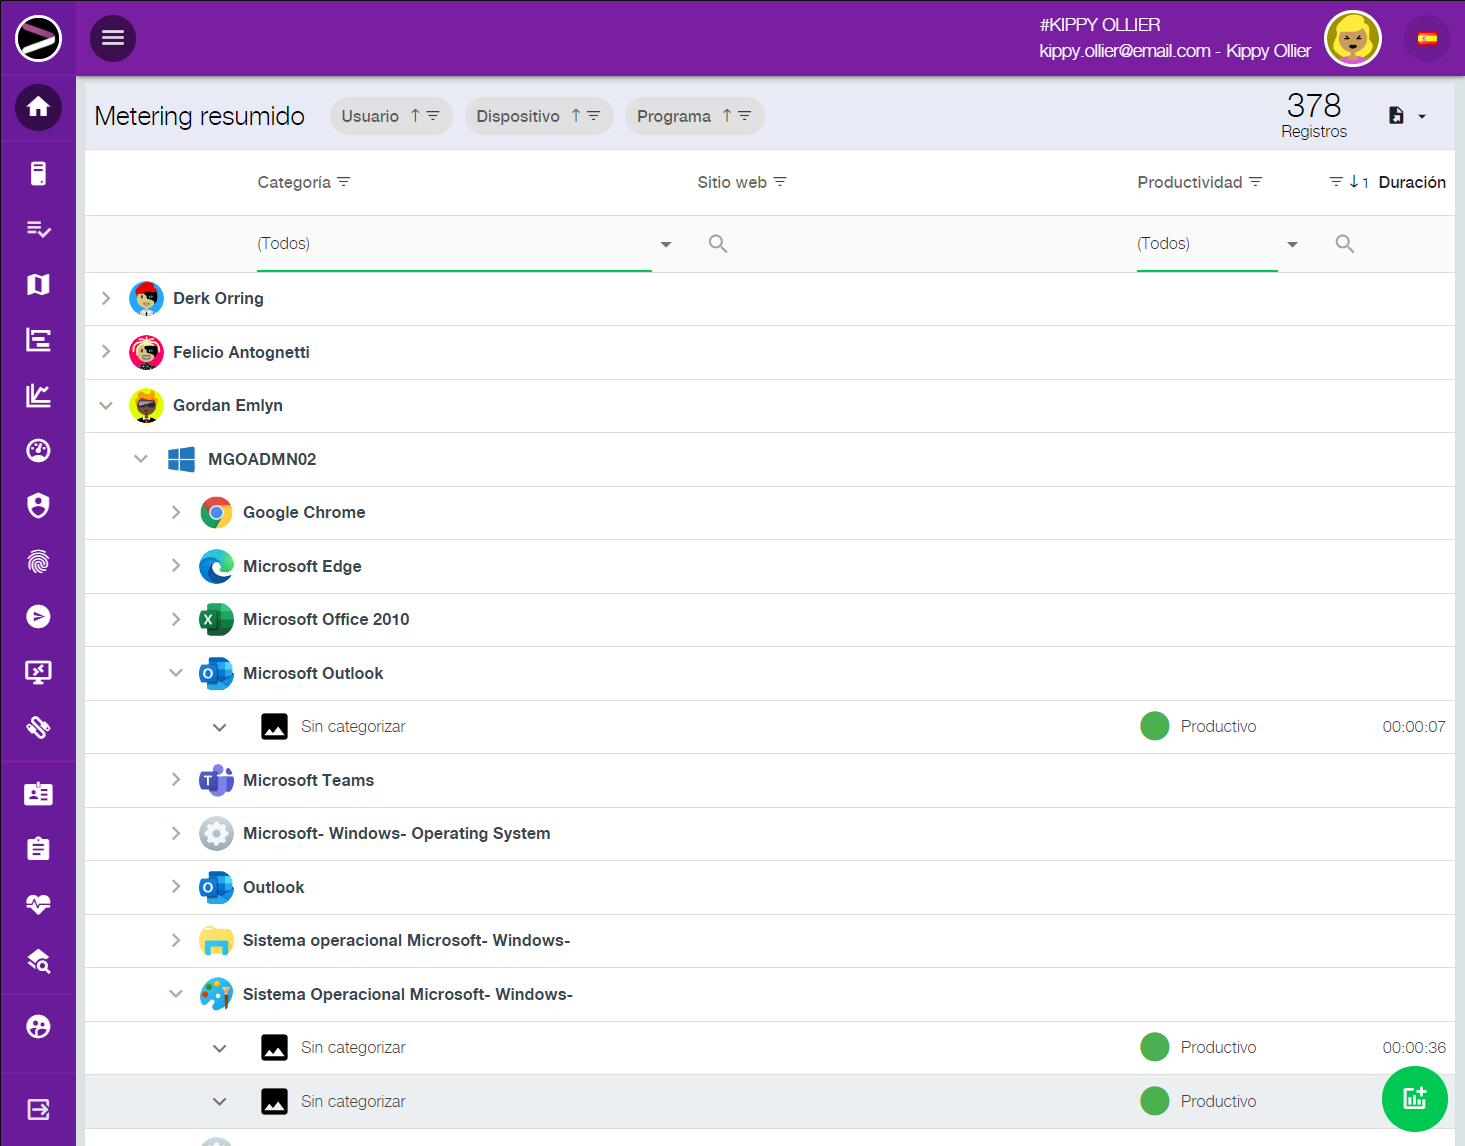Collapse the Gordan Emlyn user row
Screen dimensions: 1465x1146
[x=106, y=405]
